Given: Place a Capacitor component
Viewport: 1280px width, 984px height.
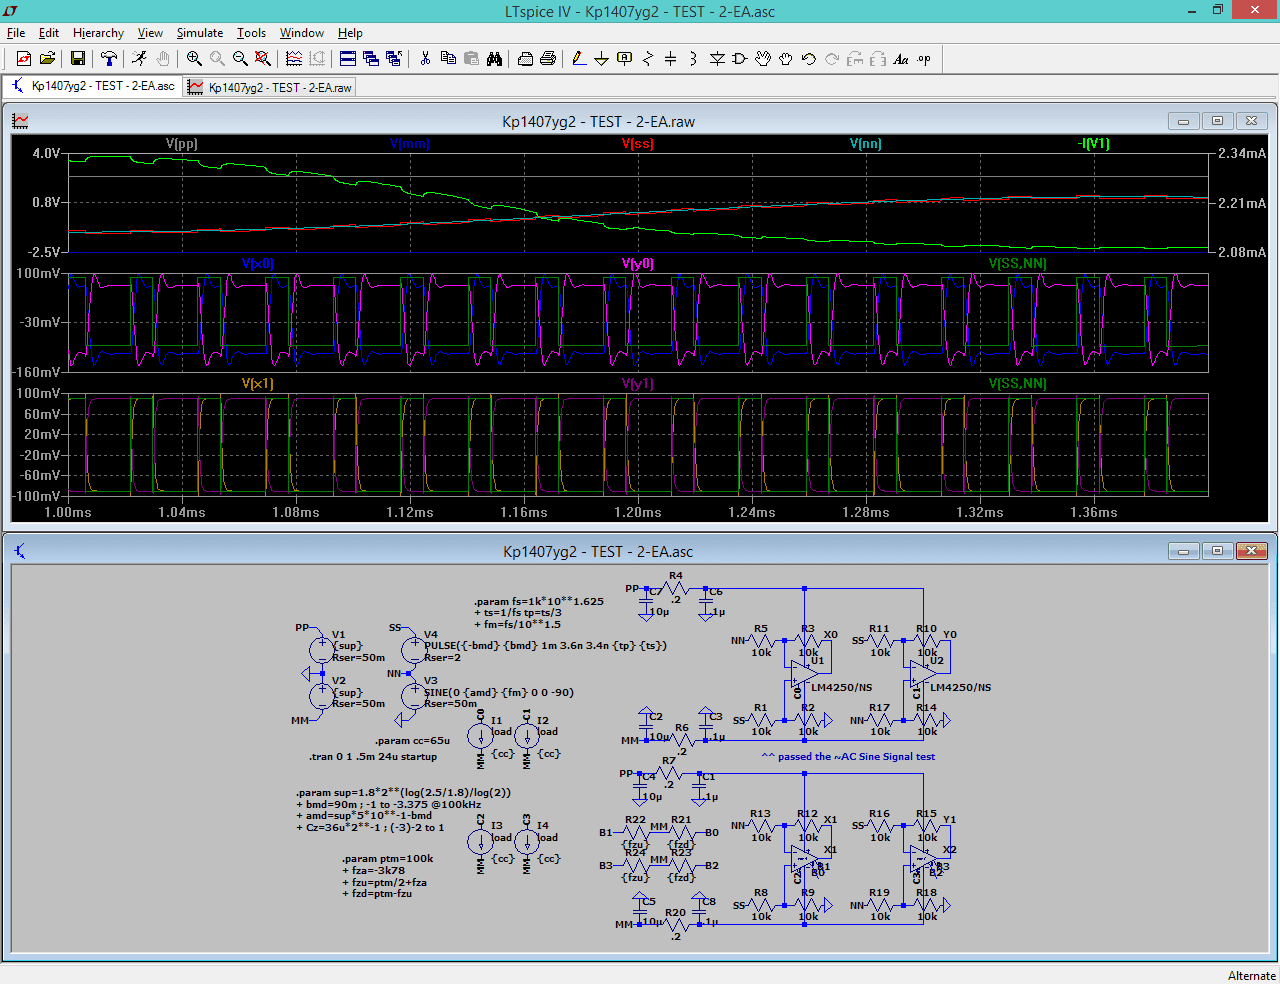Looking at the screenshot, I should [670, 59].
